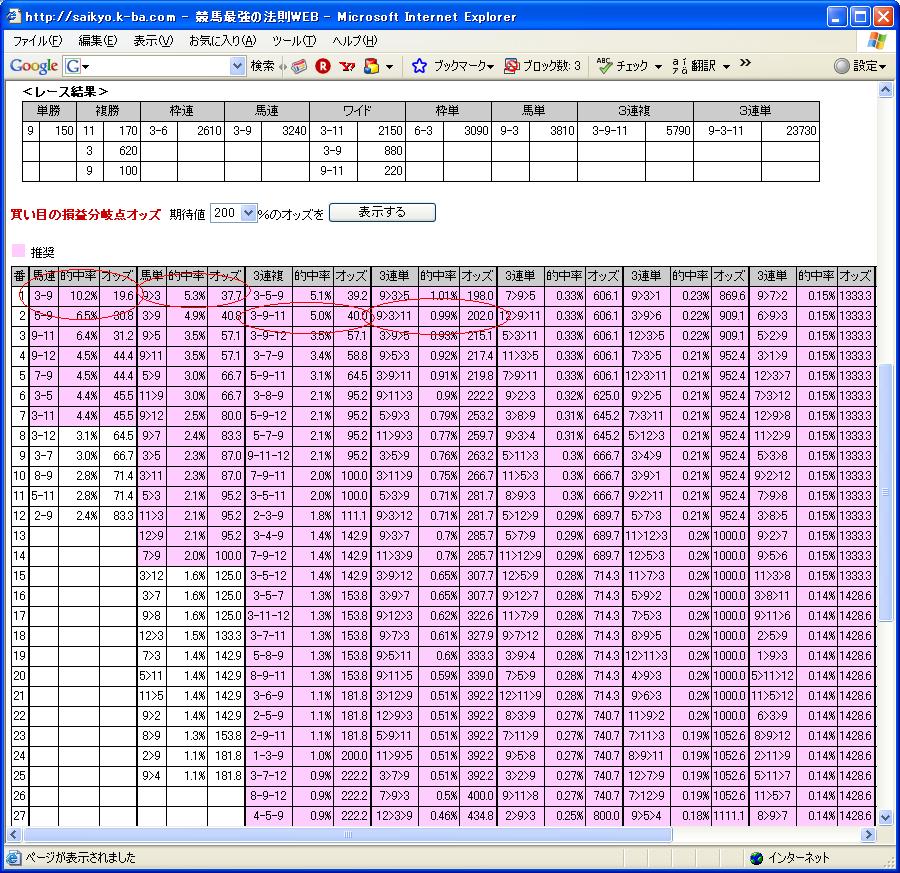
Task: Click the ABC spell check icon
Action: pos(604,65)
